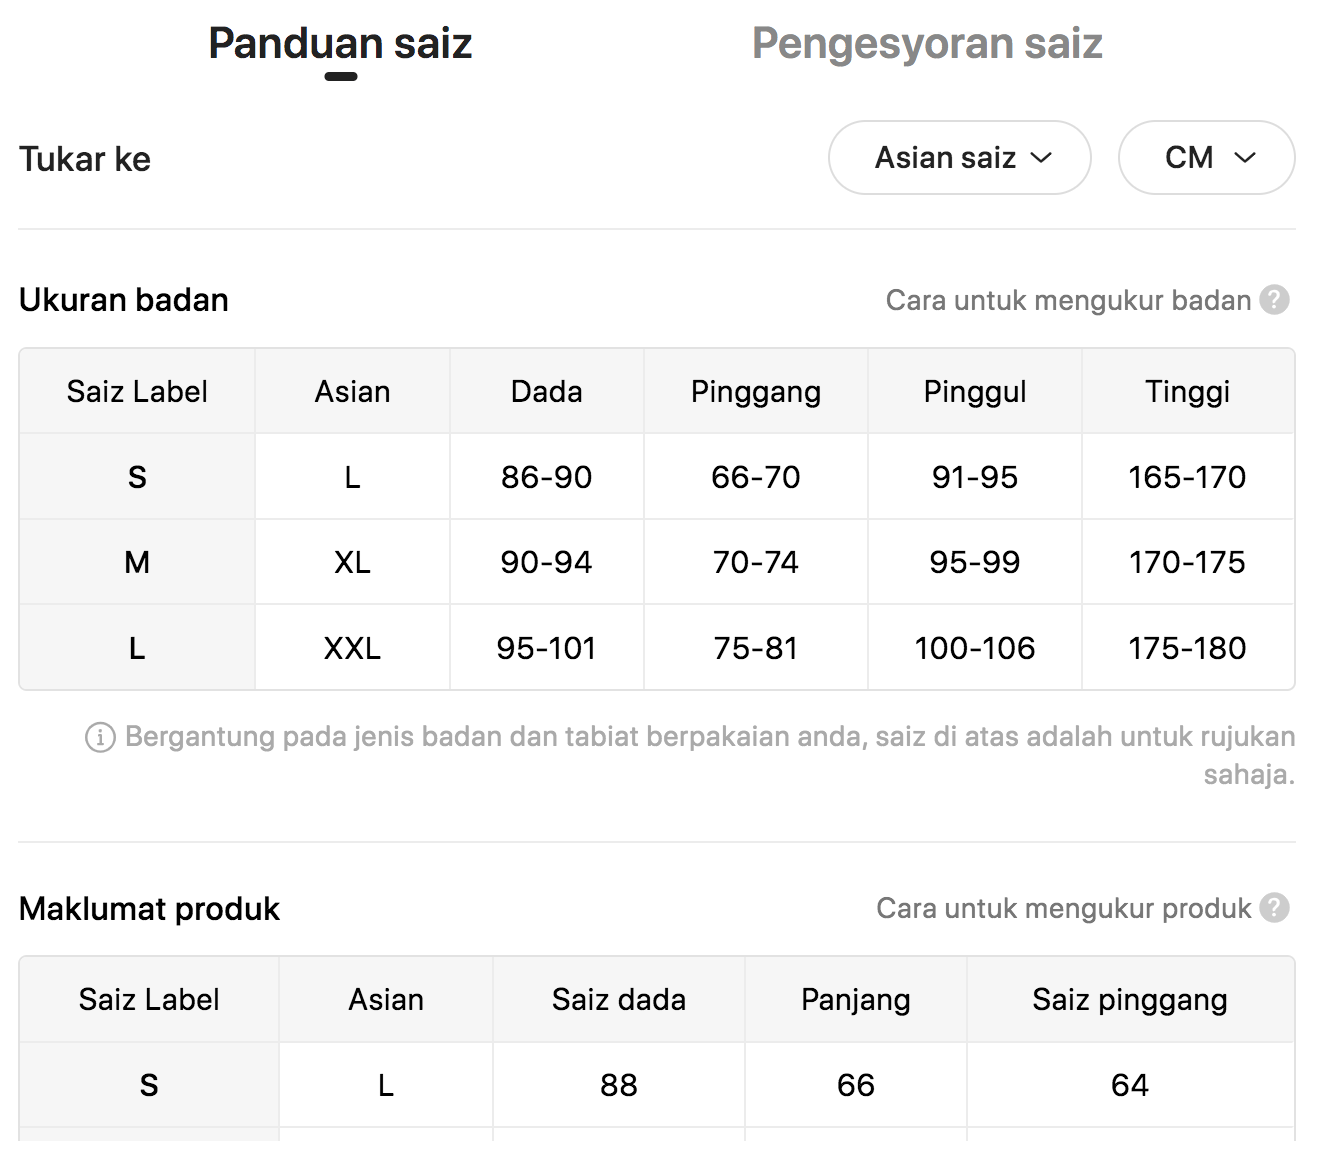This screenshot has height=1160, width=1320.
Task: Click chevron arrow in Asian saiz dropdown
Action: click(1041, 158)
